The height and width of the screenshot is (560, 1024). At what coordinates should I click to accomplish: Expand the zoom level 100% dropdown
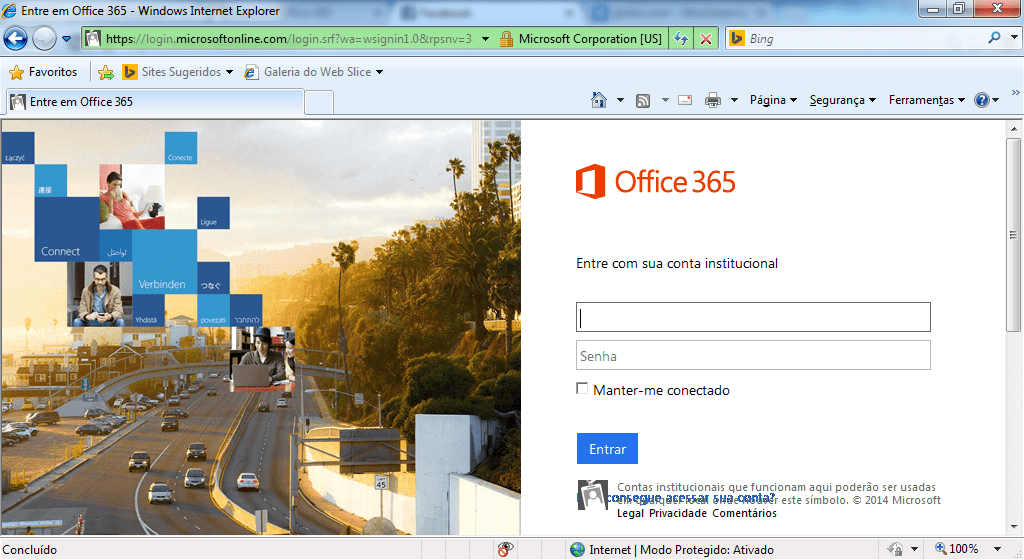(x=994, y=549)
